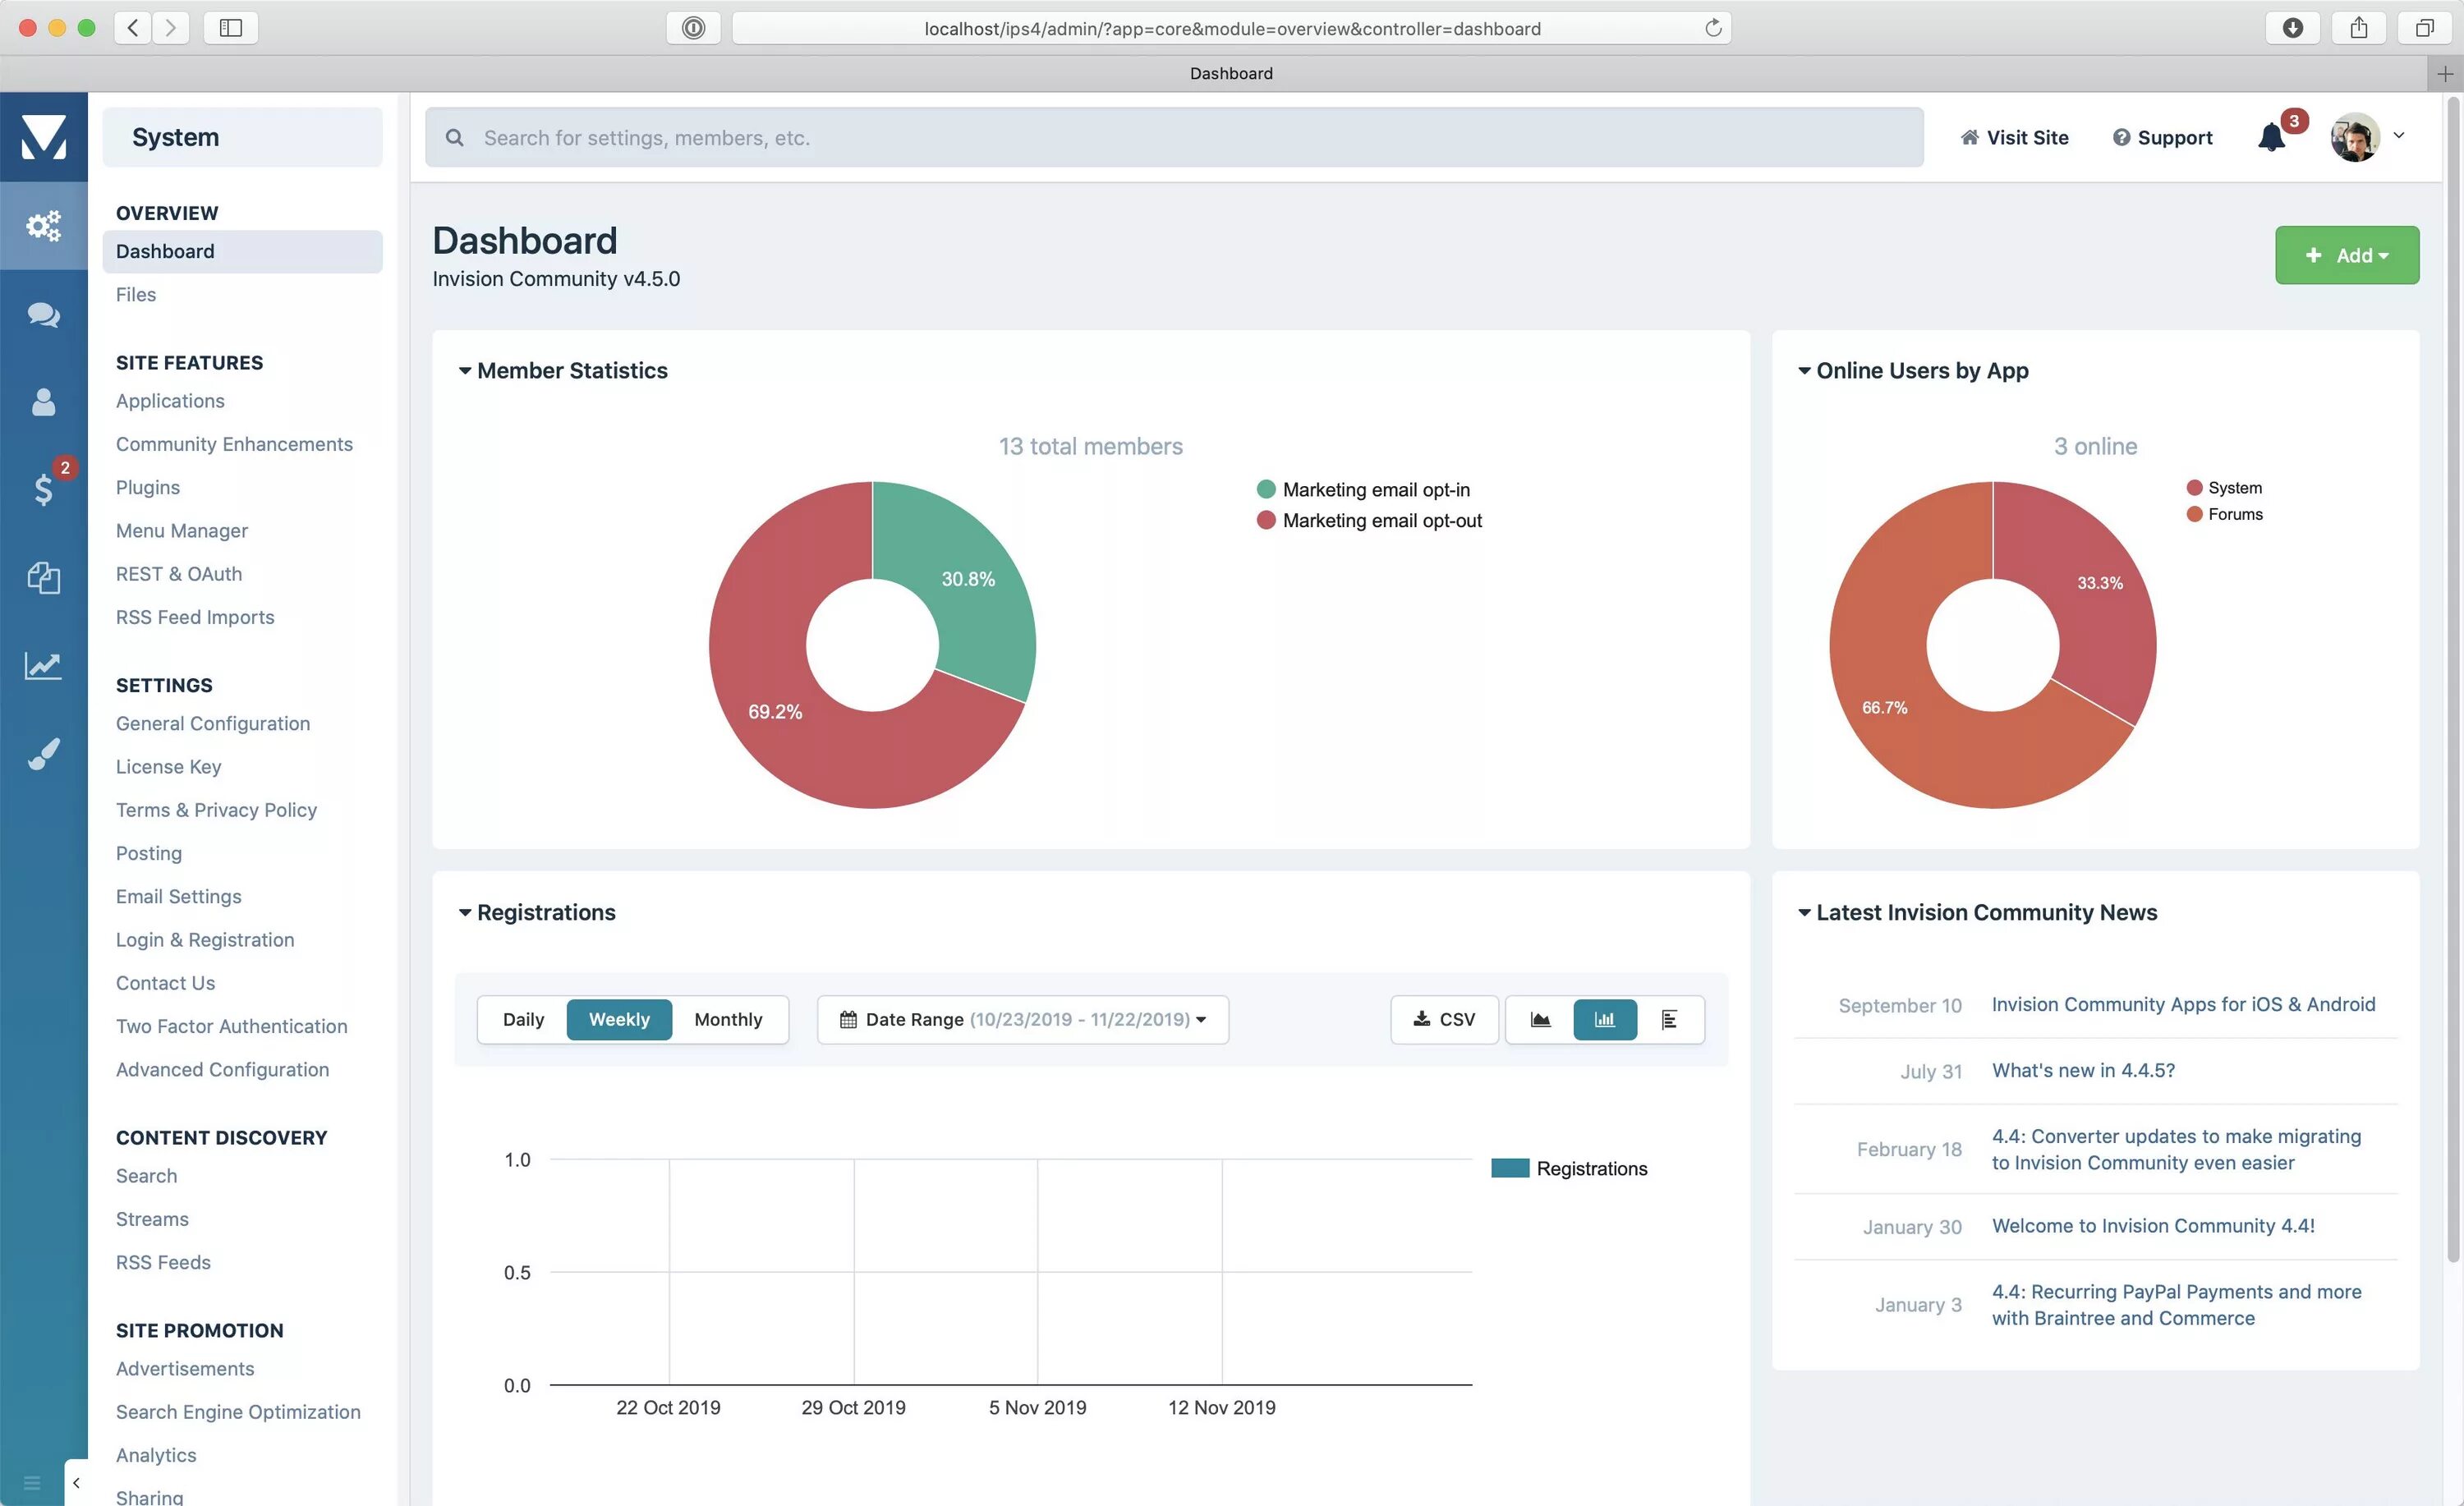Go to Applications under Site Features
2464x1506 pixels.
170,400
